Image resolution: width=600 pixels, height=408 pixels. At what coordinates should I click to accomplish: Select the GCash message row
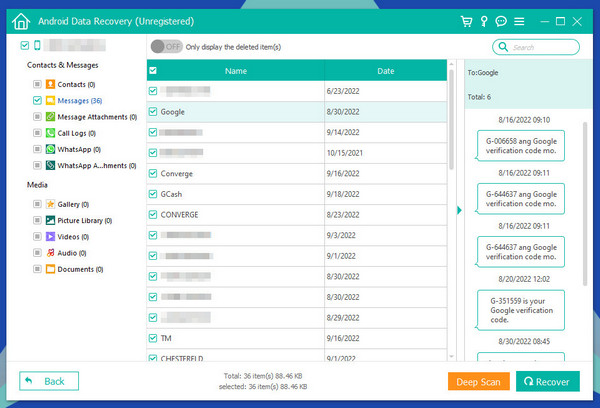(x=297, y=194)
